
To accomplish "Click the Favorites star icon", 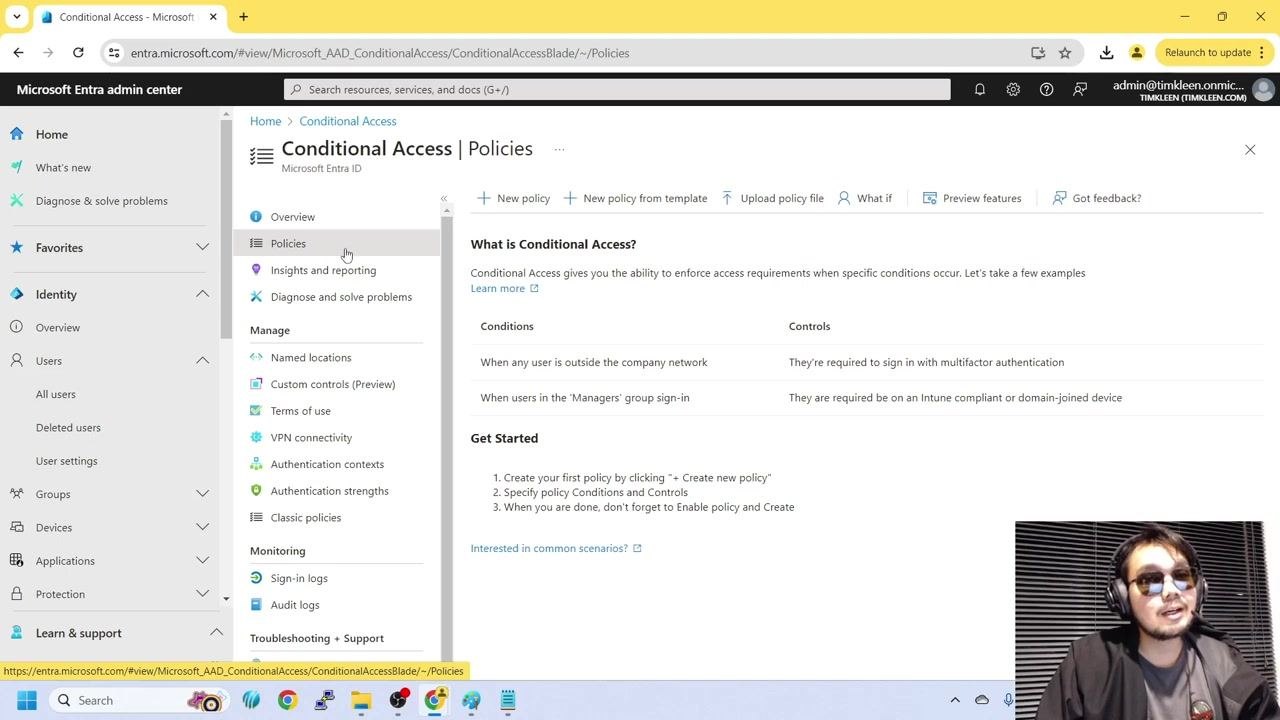I will pyautogui.click(x=17, y=247).
